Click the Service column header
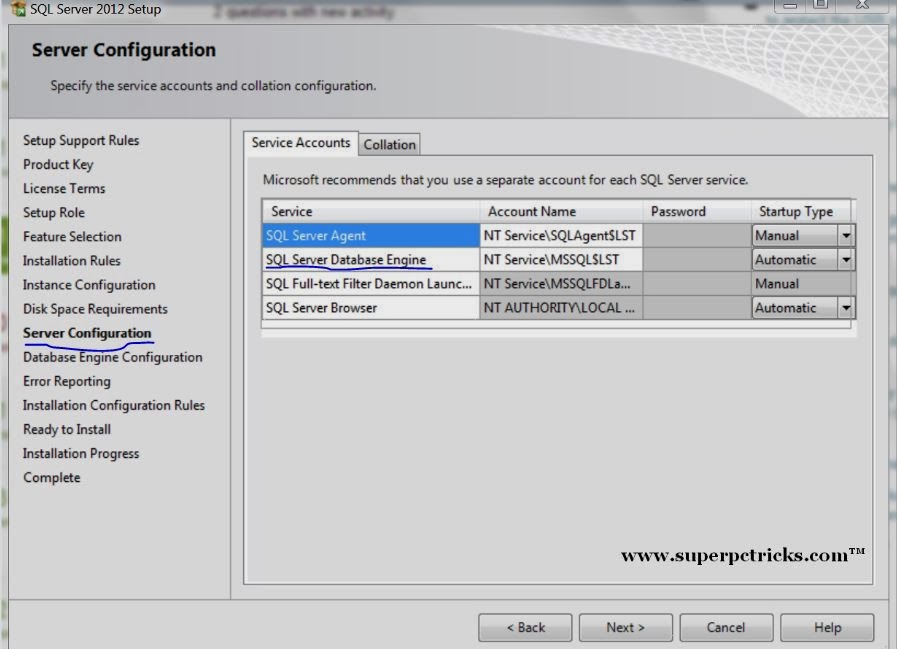Viewport: 897px width, 649px height. coord(371,211)
